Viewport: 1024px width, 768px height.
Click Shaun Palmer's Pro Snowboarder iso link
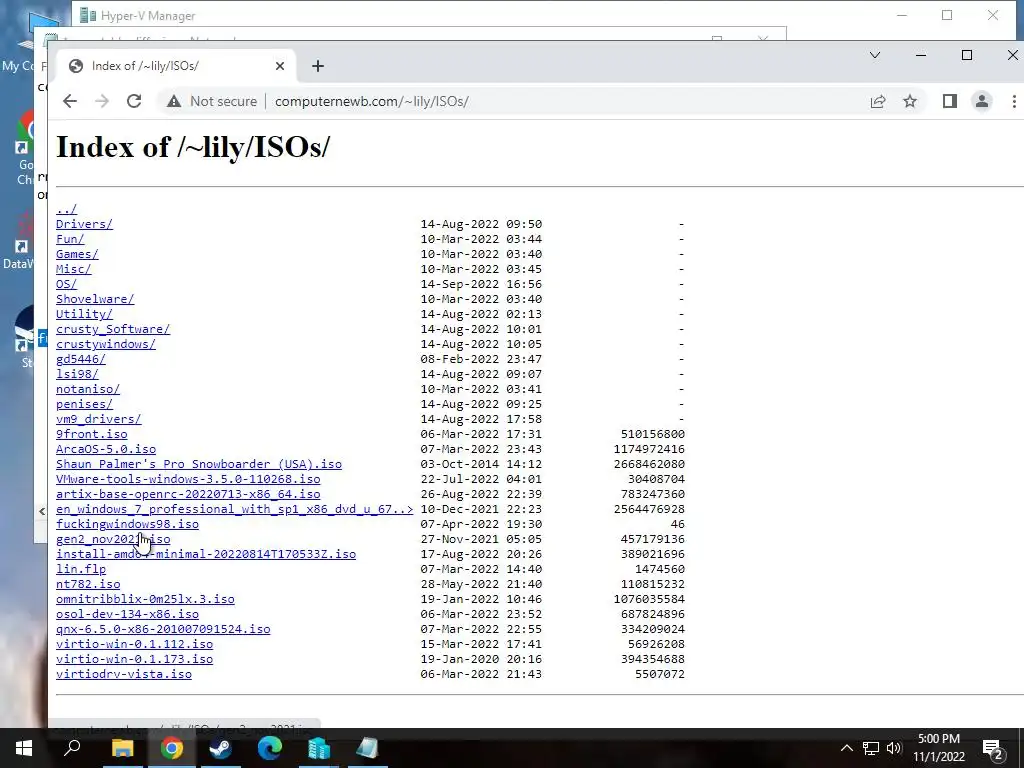[199, 464]
